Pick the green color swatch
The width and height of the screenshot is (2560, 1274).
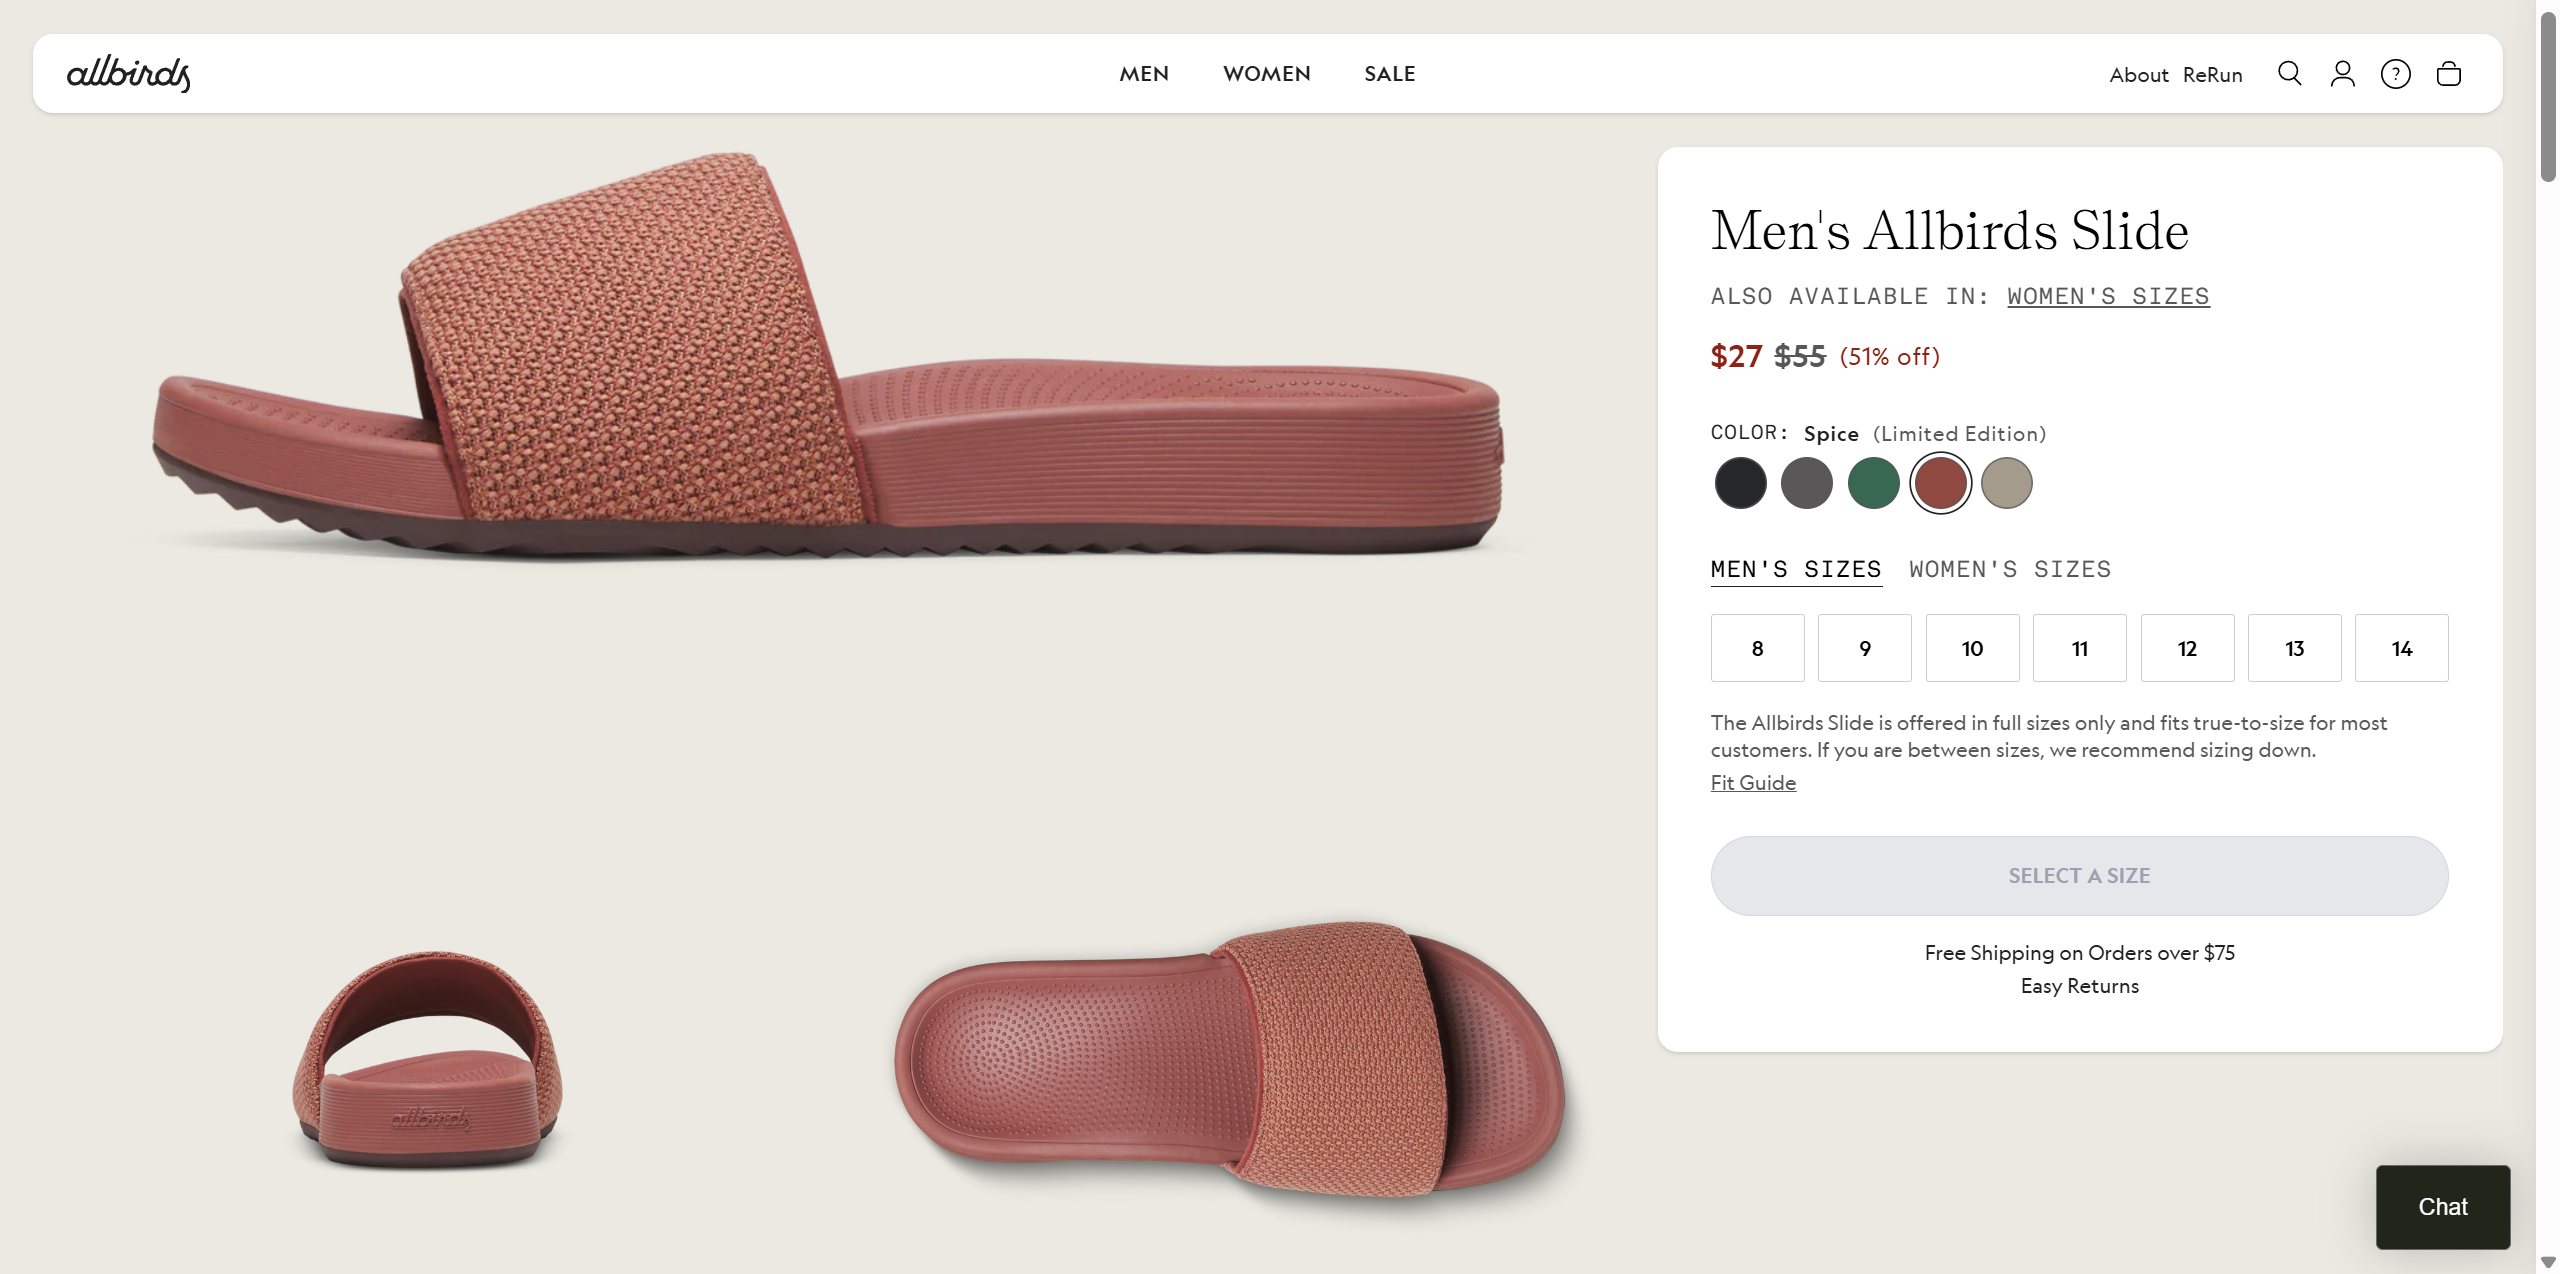pos(1873,483)
